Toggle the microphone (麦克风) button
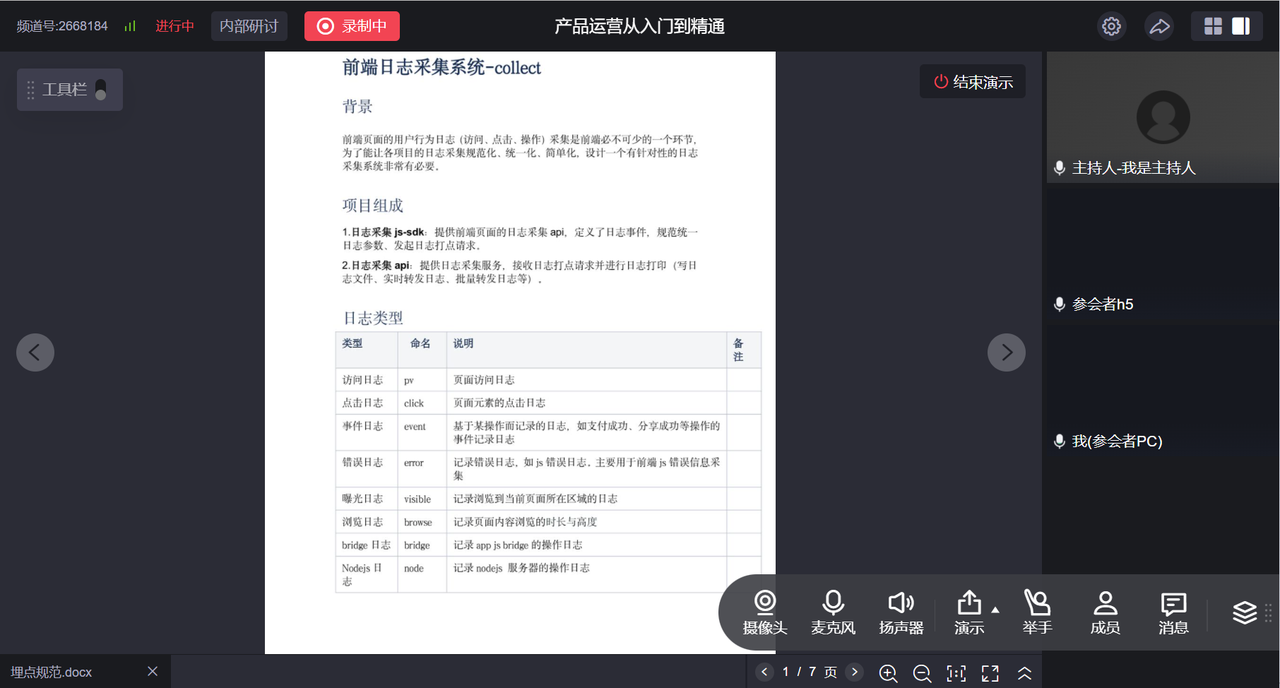Image resolution: width=1280 pixels, height=688 pixels. tap(833, 613)
